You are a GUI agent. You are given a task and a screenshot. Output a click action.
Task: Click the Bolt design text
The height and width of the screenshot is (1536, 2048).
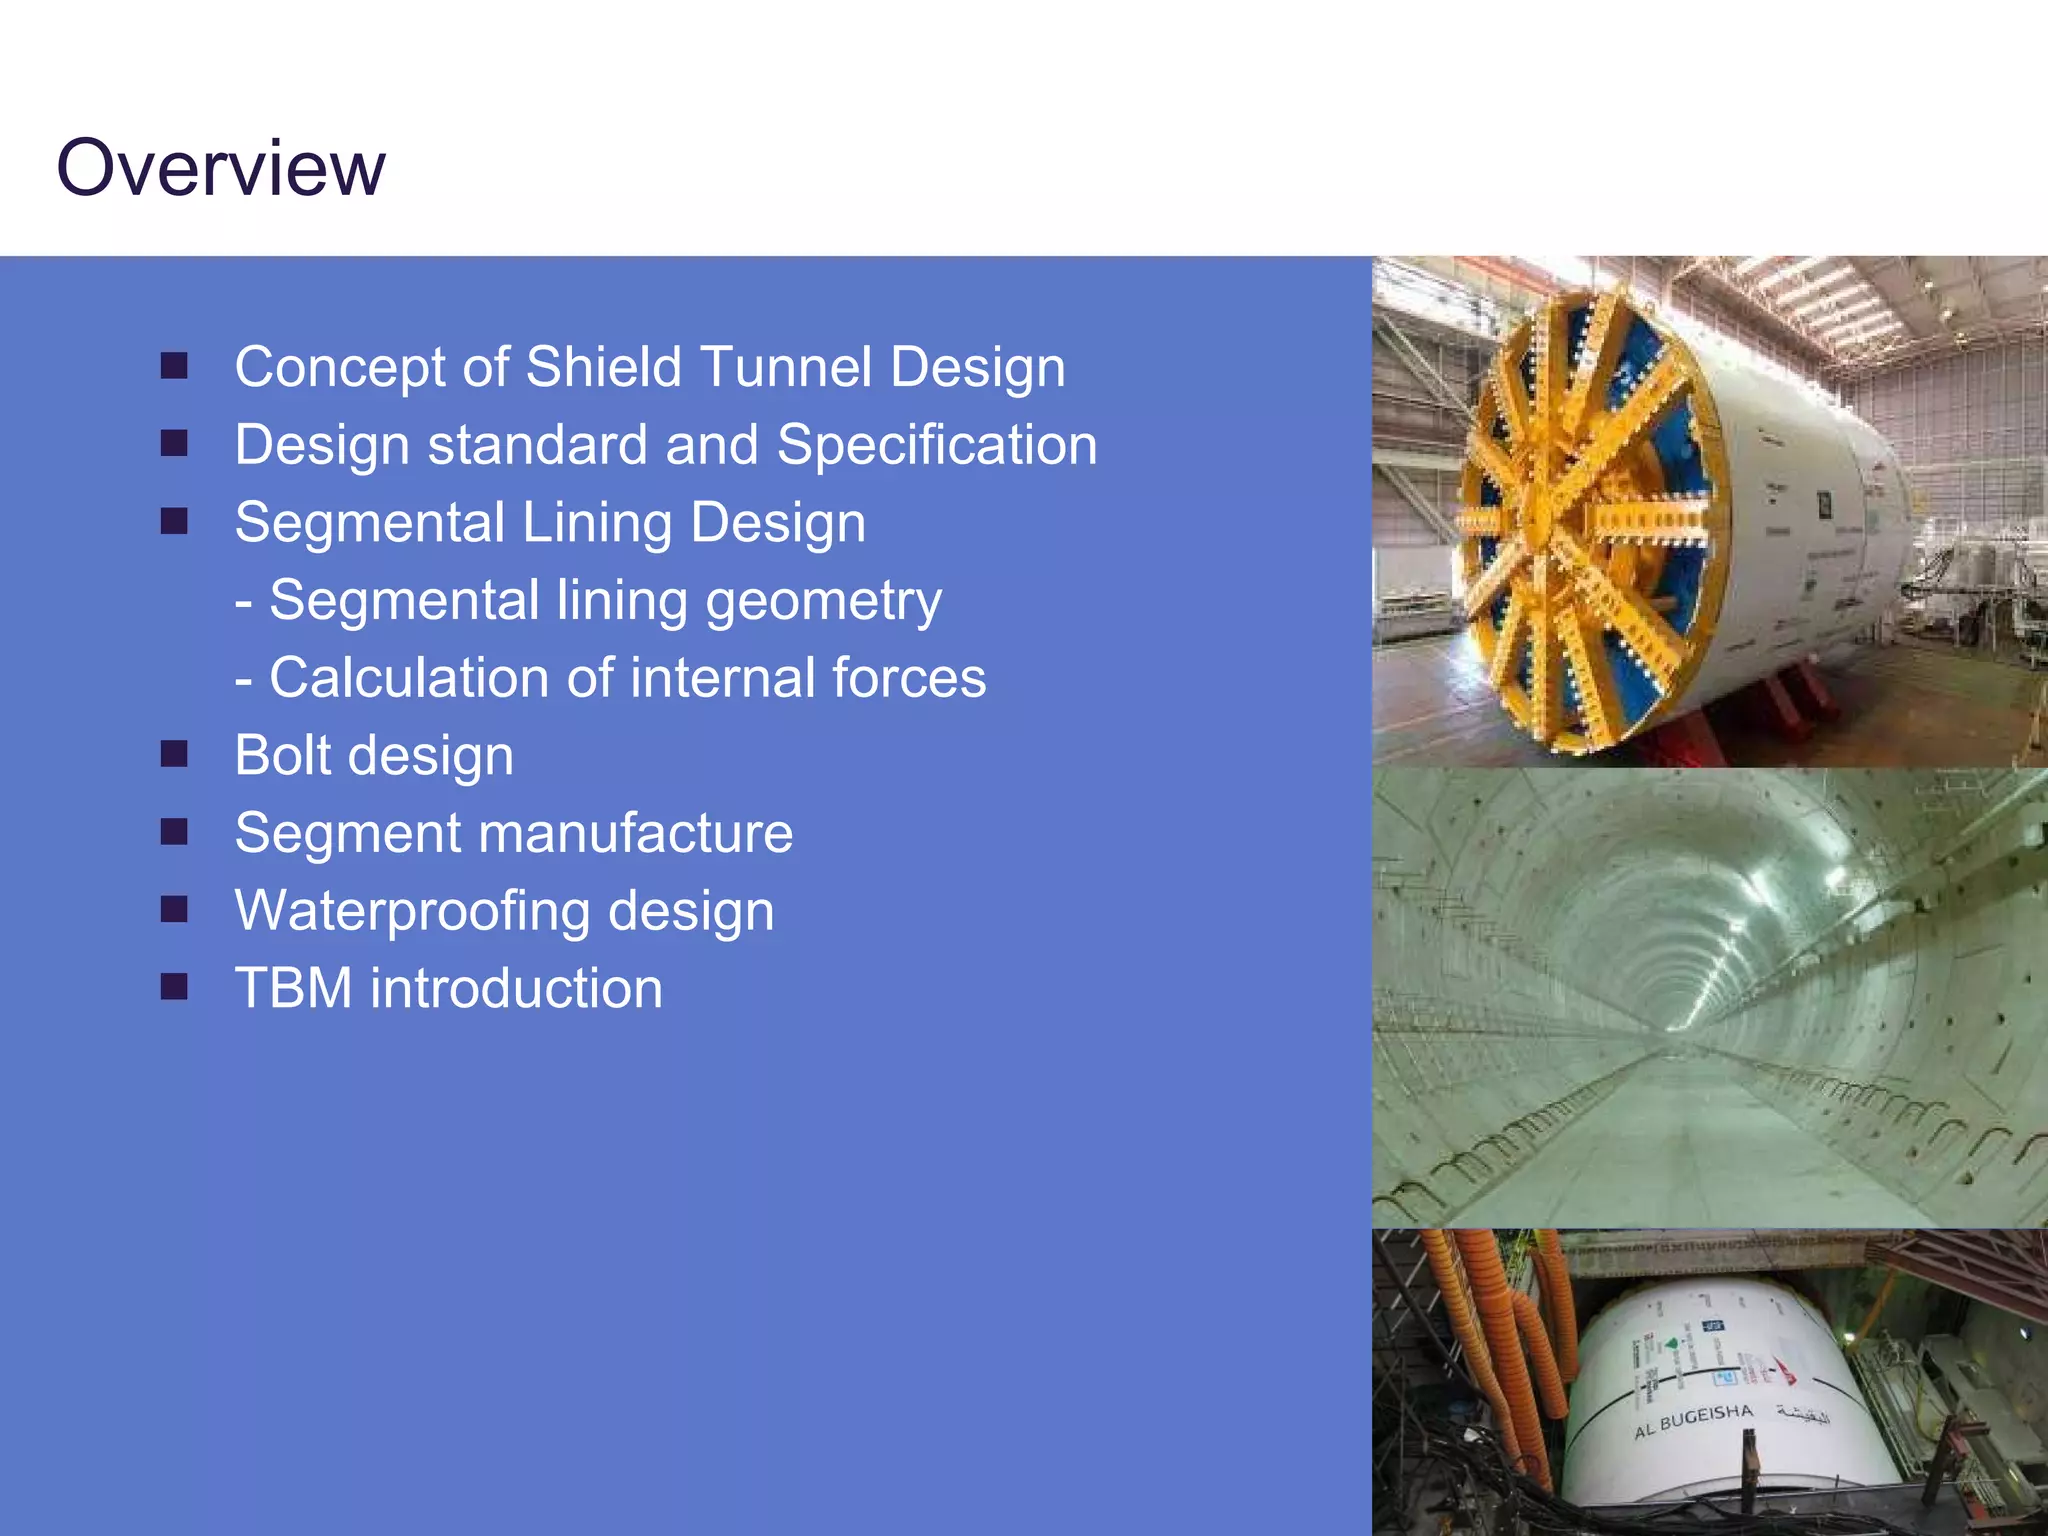tap(374, 755)
